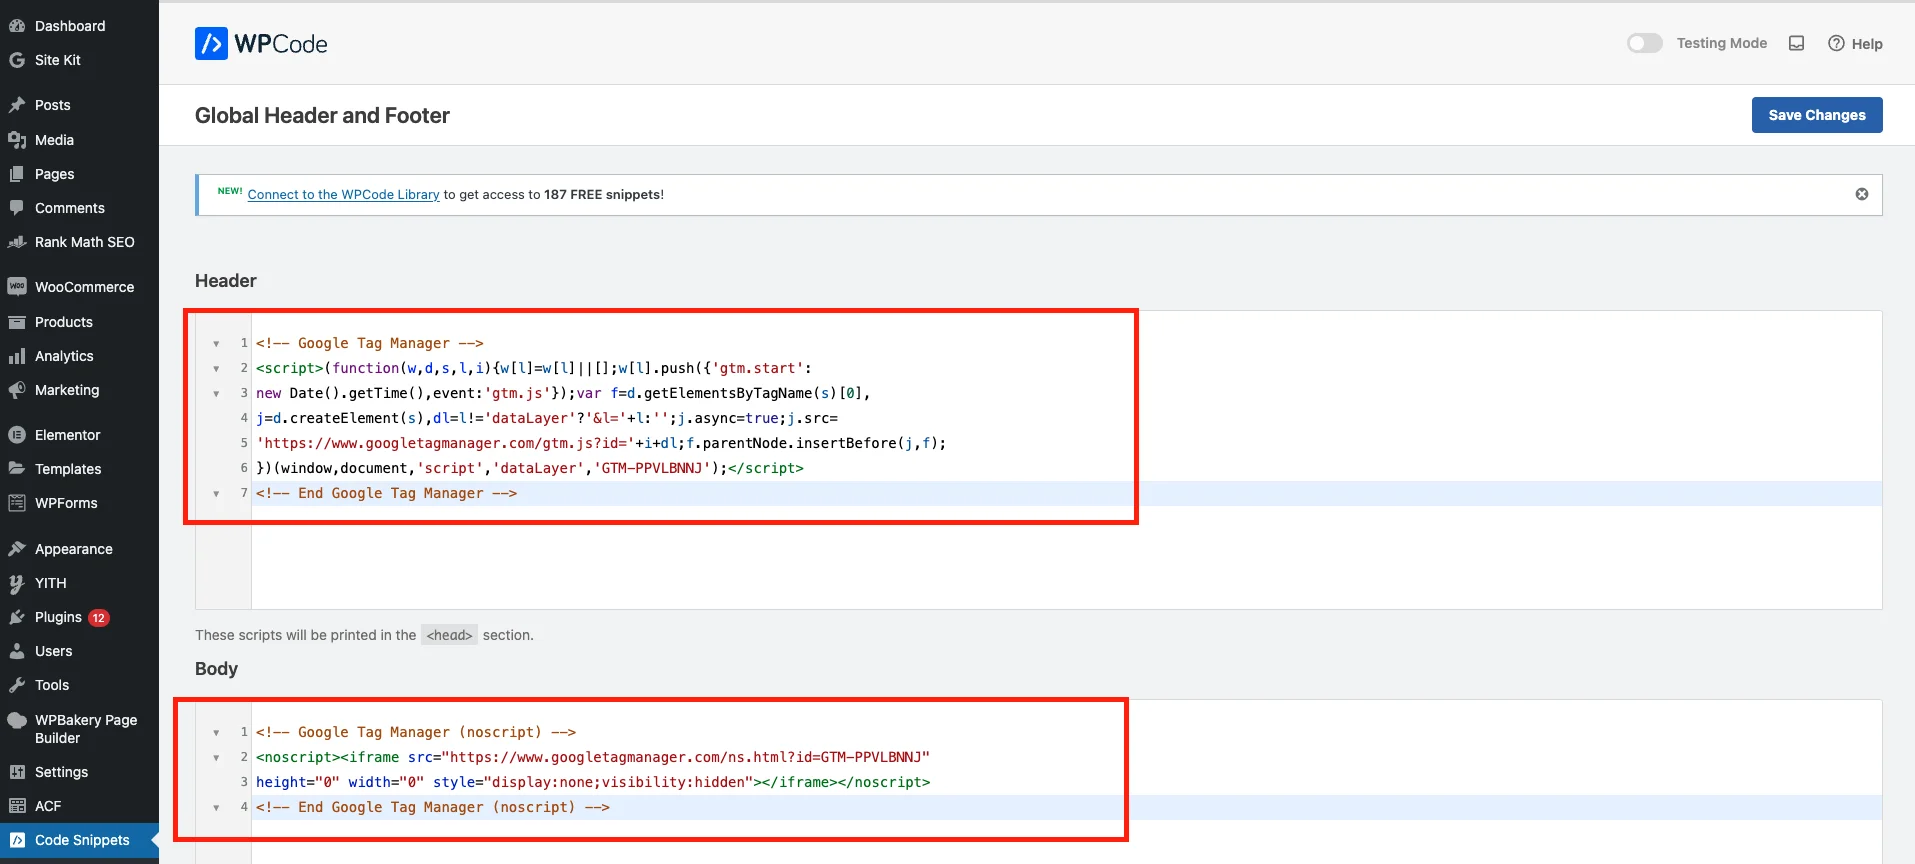Open the WooCommerce menu item
The image size is (1915, 864).
79,287
